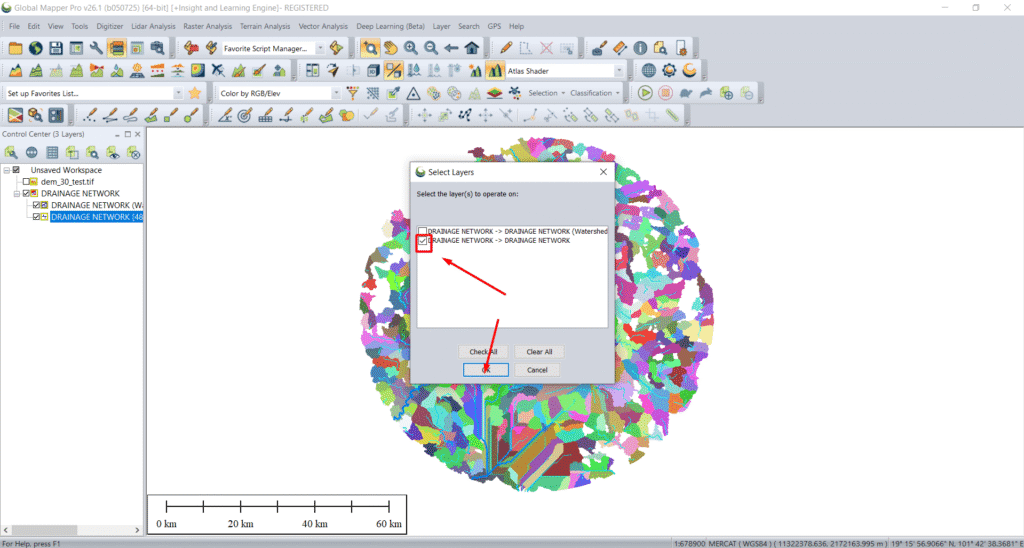Open the Deep Learning (Beta) menu
Viewport: 1024px width, 548px height.
pos(391,27)
